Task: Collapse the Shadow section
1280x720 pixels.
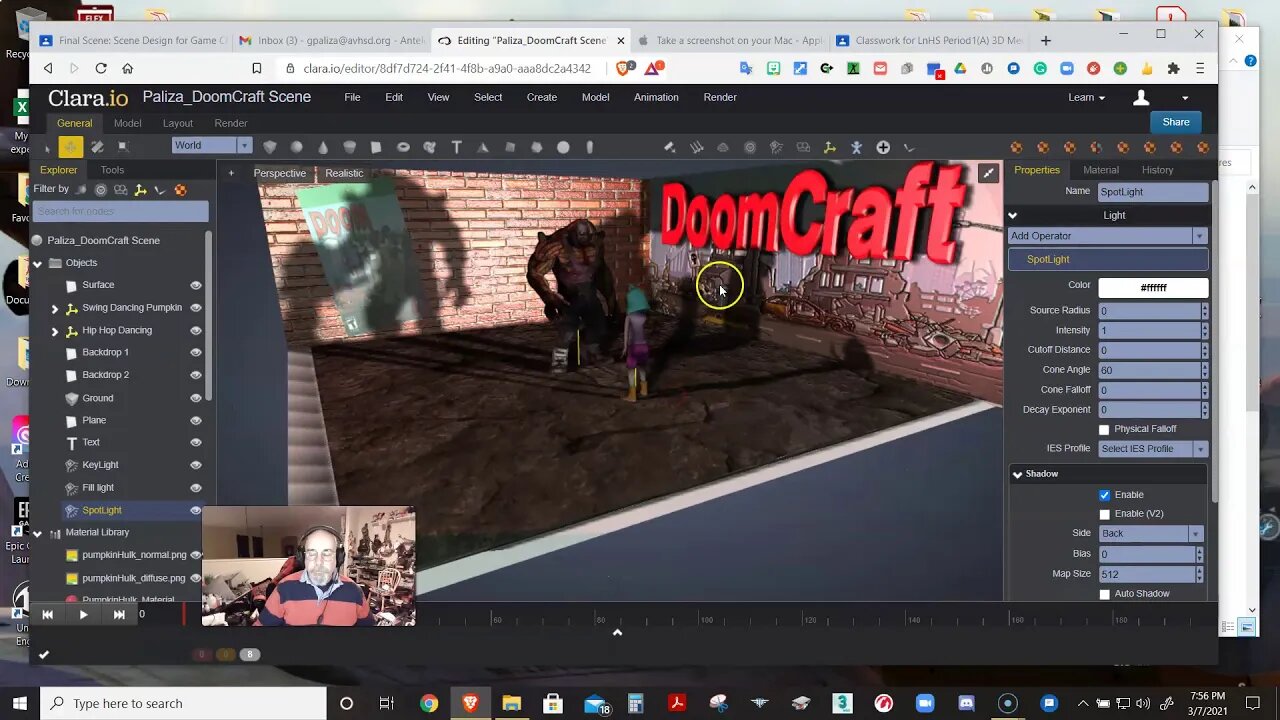Action: (x=1017, y=474)
